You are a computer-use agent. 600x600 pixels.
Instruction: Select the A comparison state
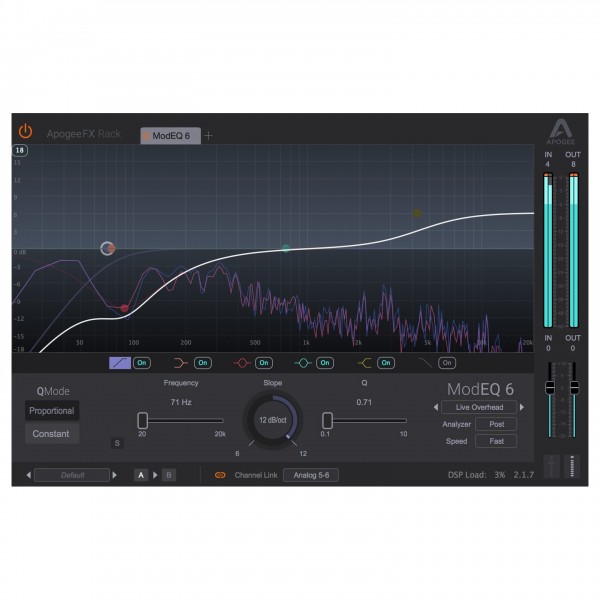(141, 475)
